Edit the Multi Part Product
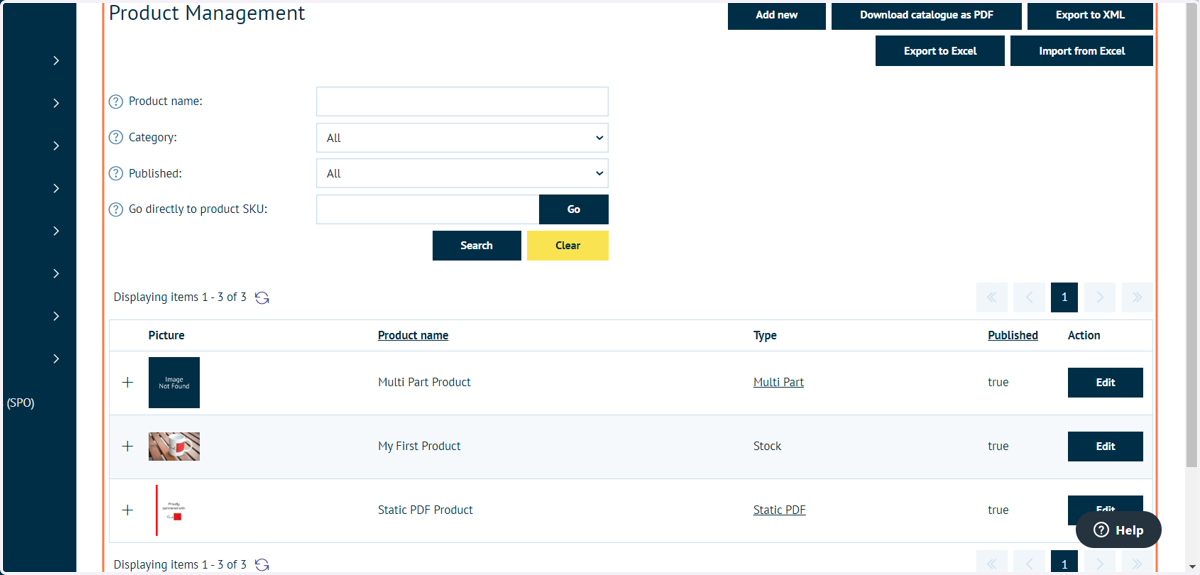The height and width of the screenshot is (575, 1200). (1105, 383)
